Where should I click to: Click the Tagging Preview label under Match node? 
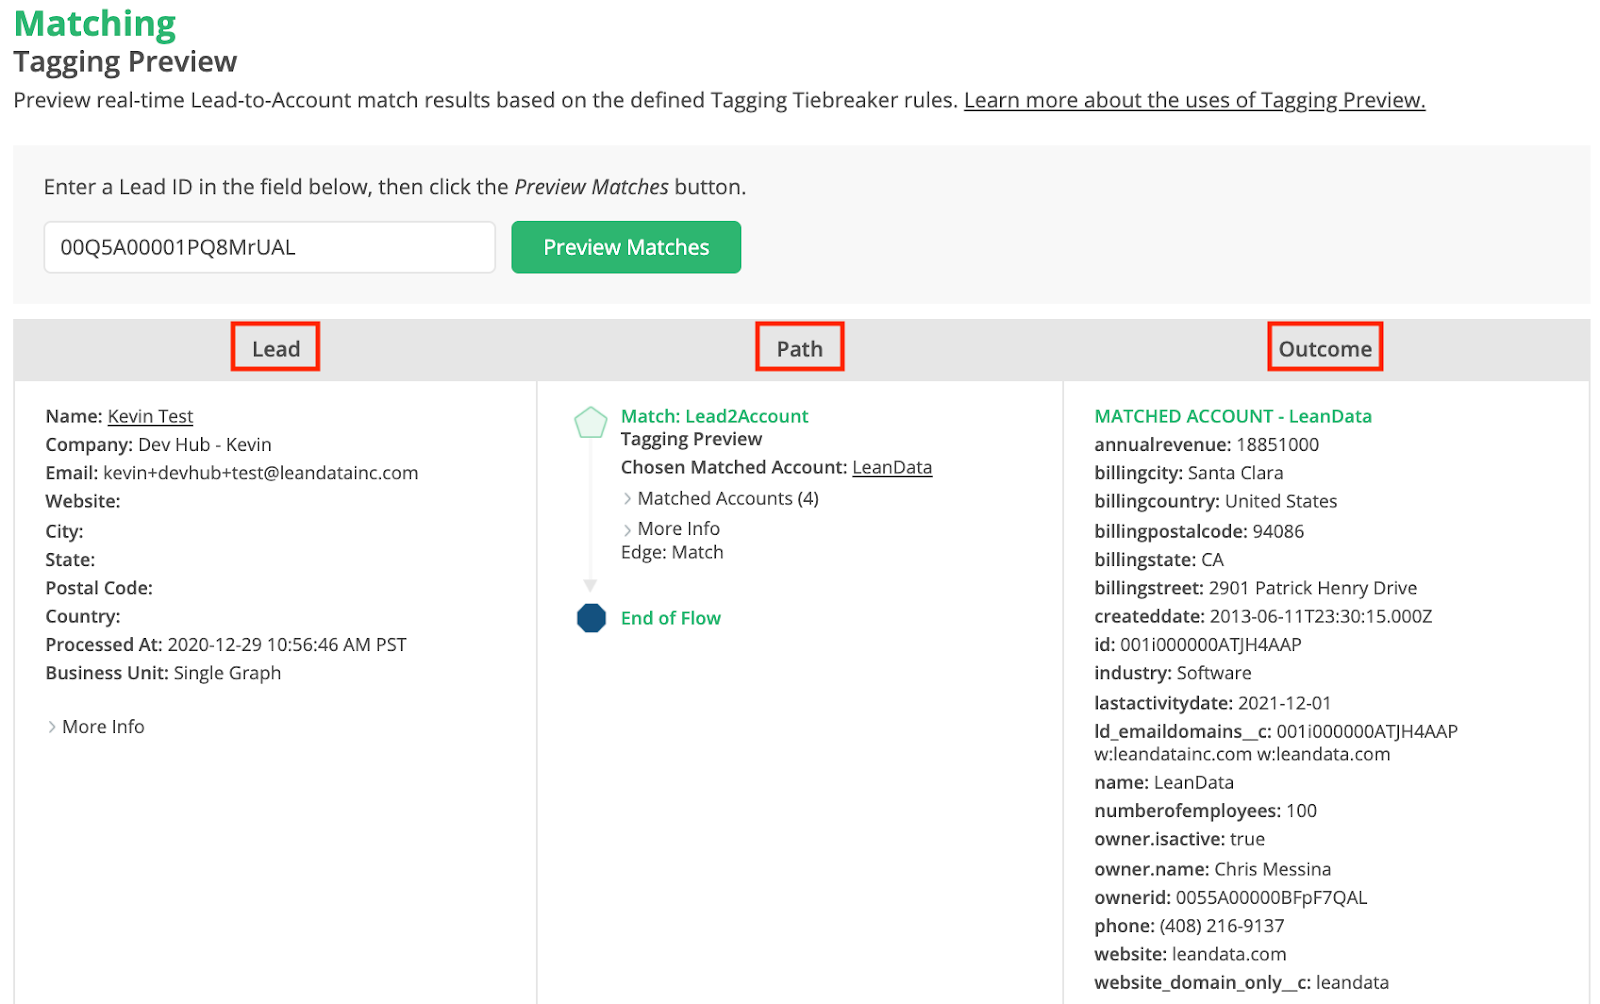(x=691, y=439)
